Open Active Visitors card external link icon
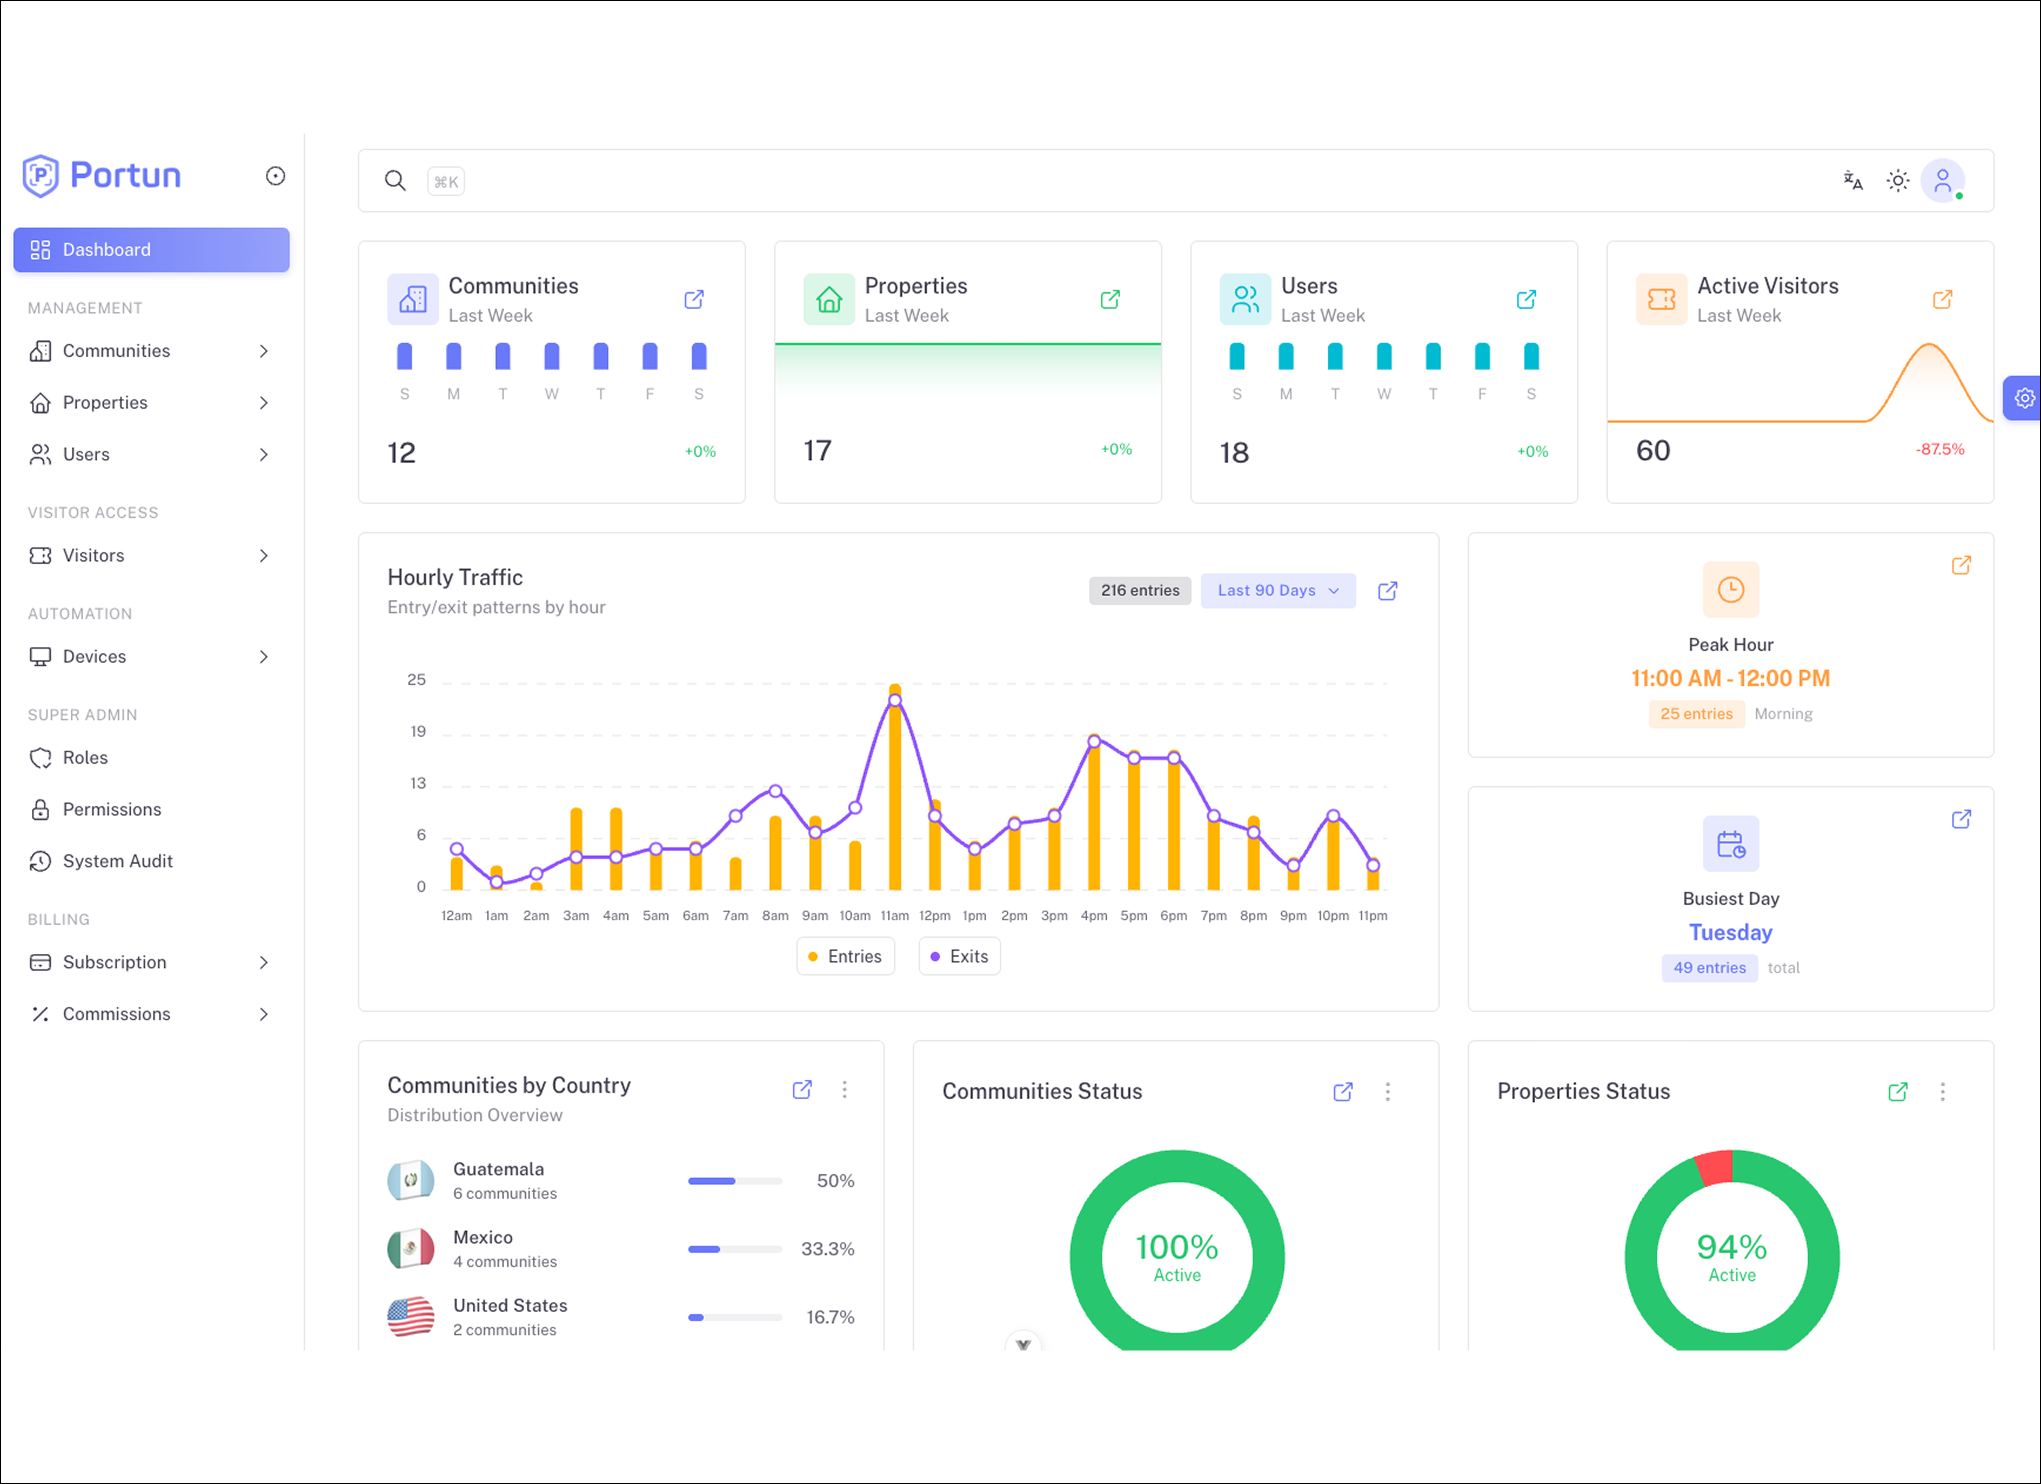Viewport: 2041px width, 1484px height. point(1942,299)
